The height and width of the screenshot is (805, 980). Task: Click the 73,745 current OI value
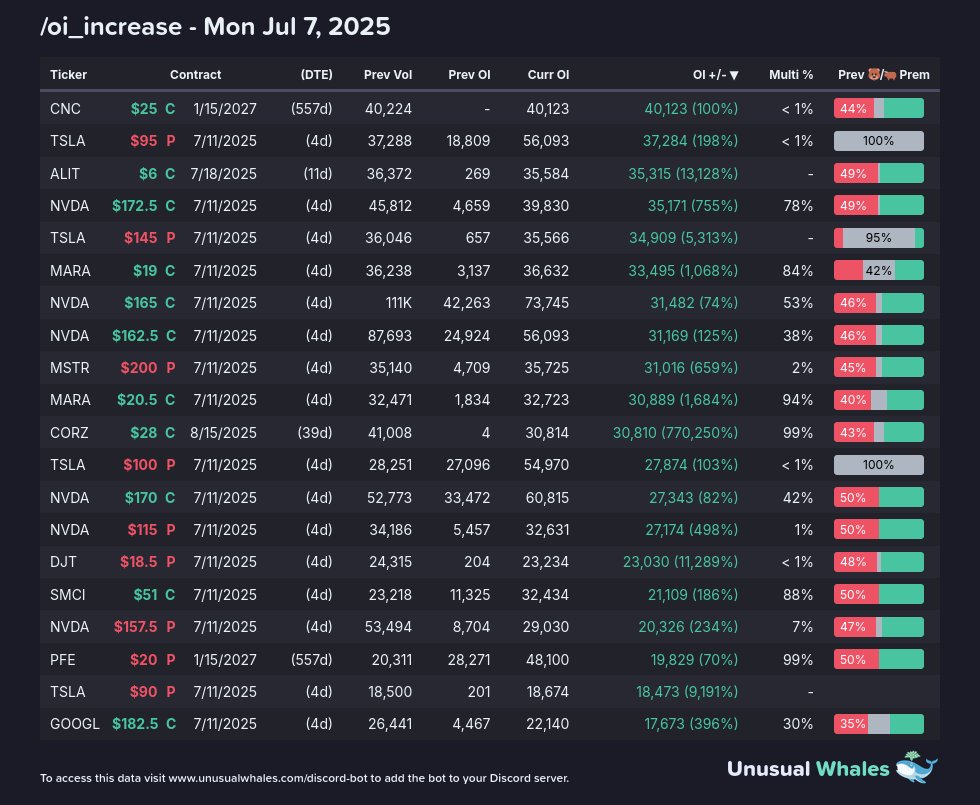546,302
